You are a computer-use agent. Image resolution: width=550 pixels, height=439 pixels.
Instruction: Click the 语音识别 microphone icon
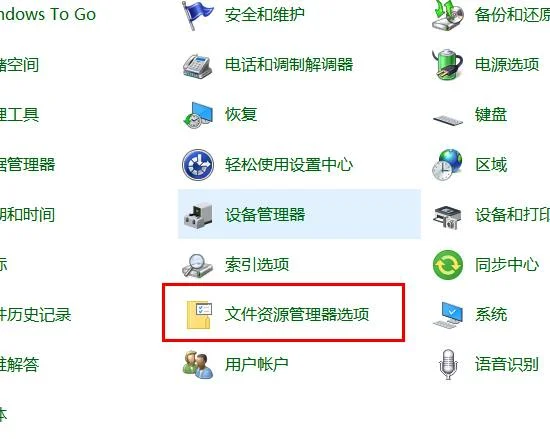coord(448,365)
